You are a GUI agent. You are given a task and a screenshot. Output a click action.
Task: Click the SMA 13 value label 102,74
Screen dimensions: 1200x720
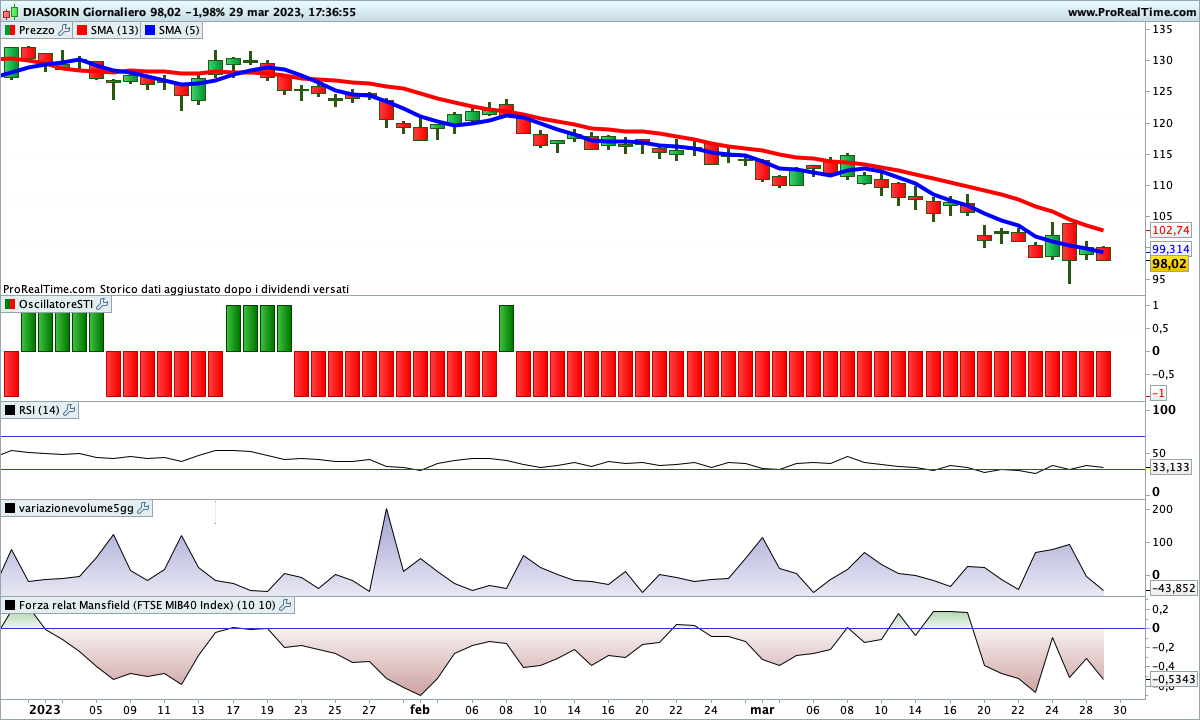(1171, 230)
